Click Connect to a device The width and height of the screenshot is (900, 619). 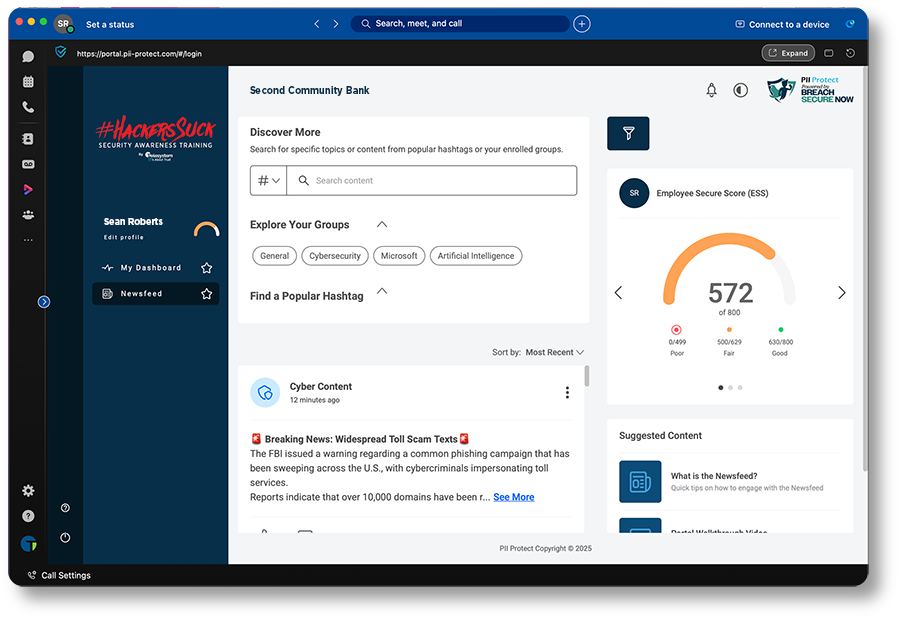(x=782, y=24)
